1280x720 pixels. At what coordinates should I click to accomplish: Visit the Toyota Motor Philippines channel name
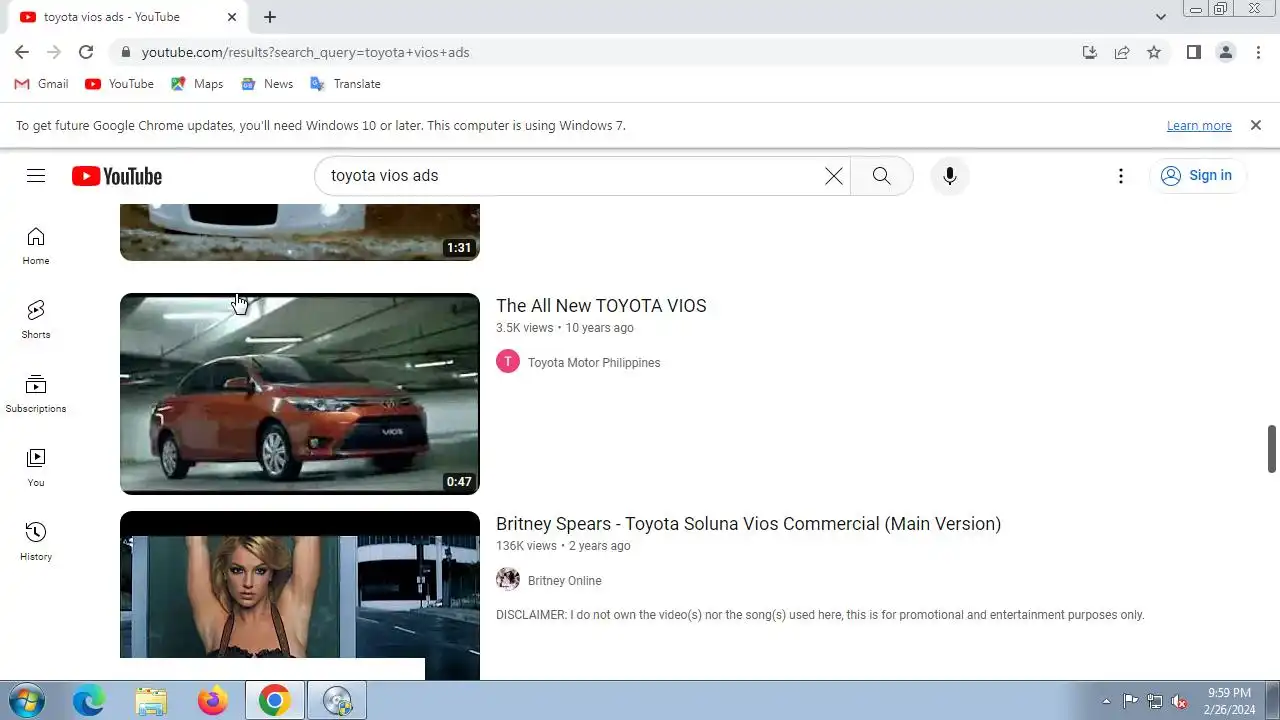(594, 363)
